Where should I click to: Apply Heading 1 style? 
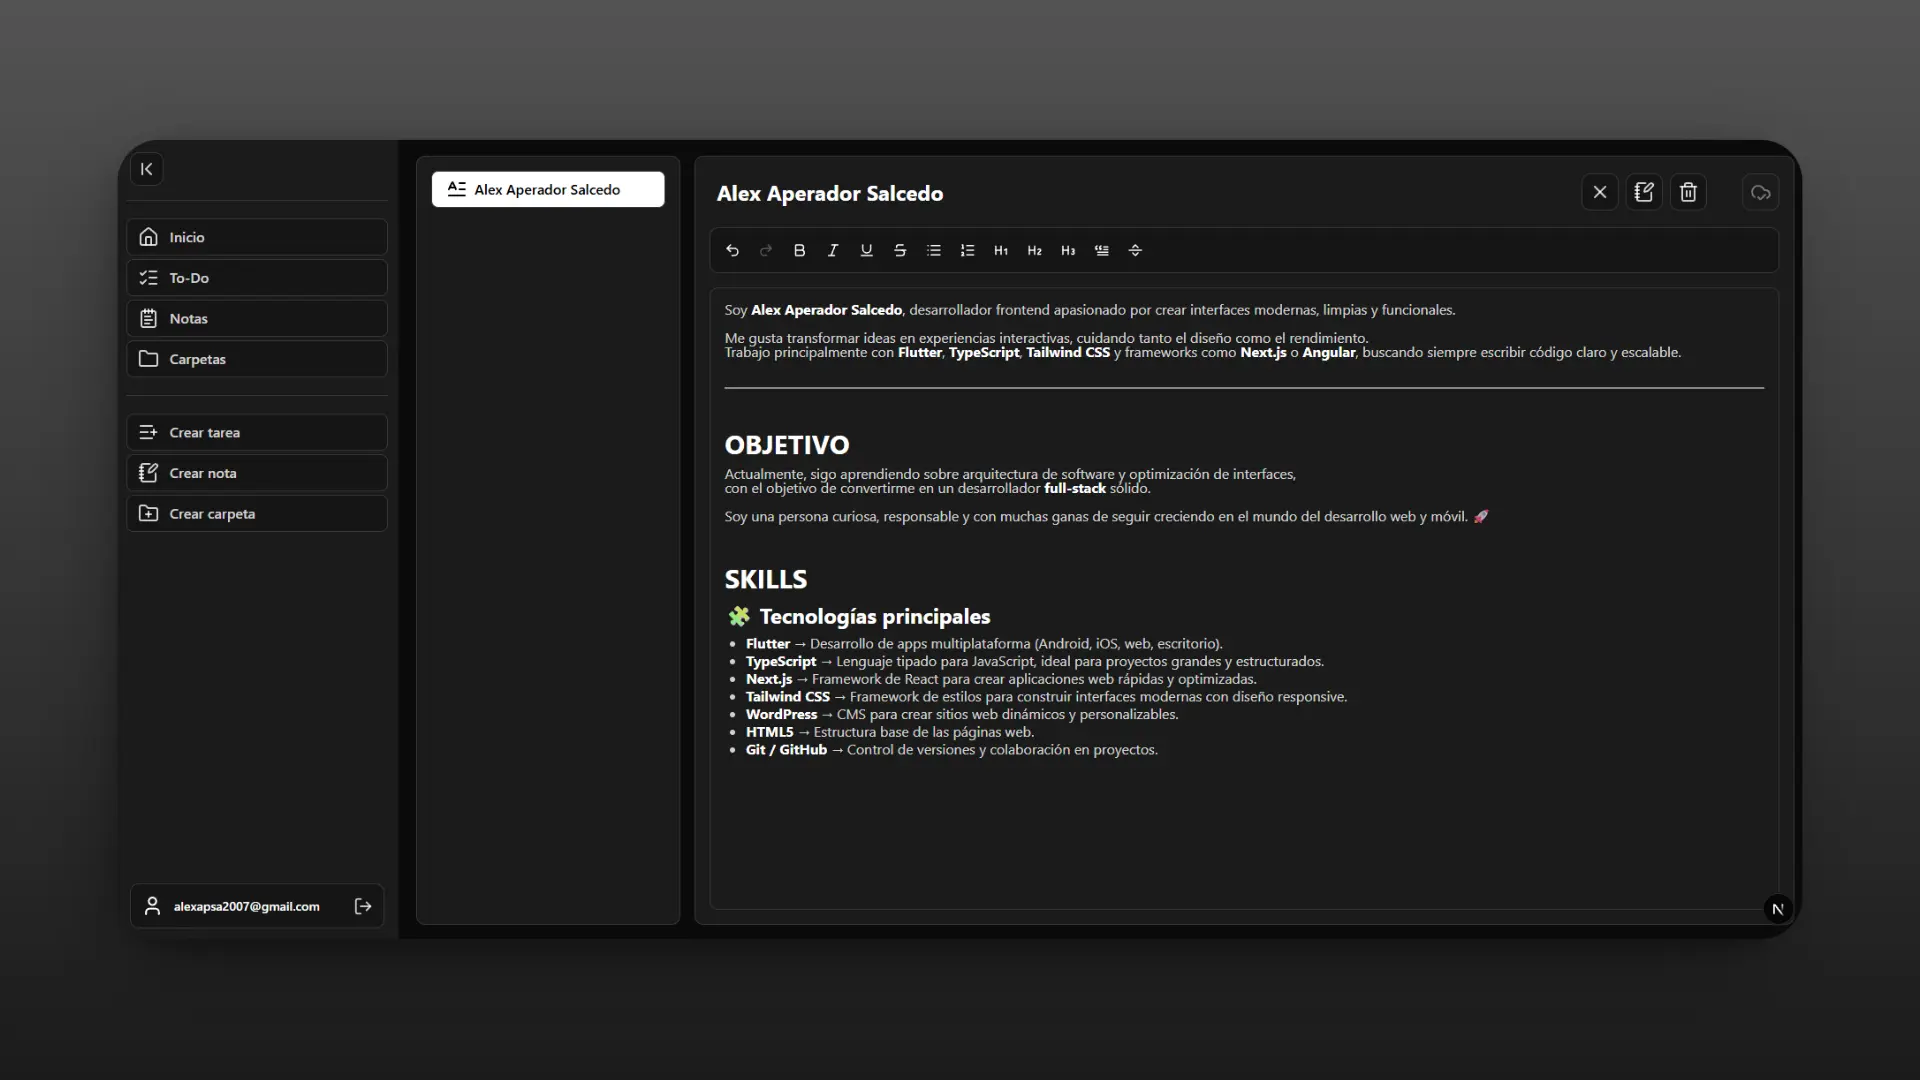pyautogui.click(x=1001, y=251)
